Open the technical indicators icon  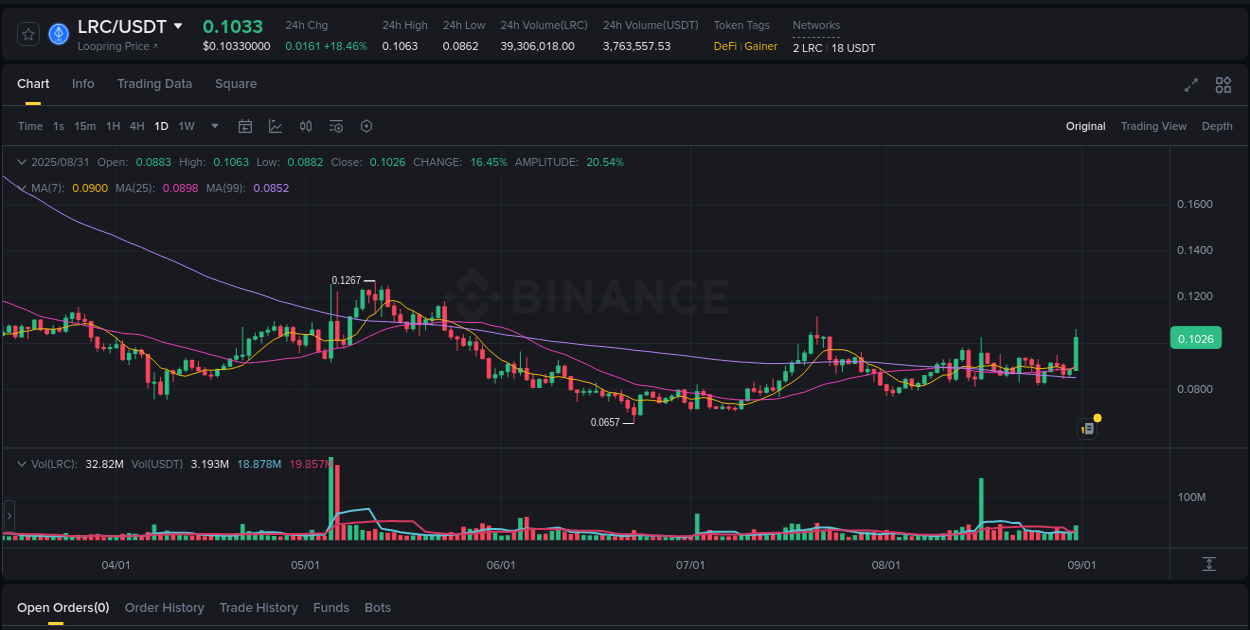click(275, 126)
